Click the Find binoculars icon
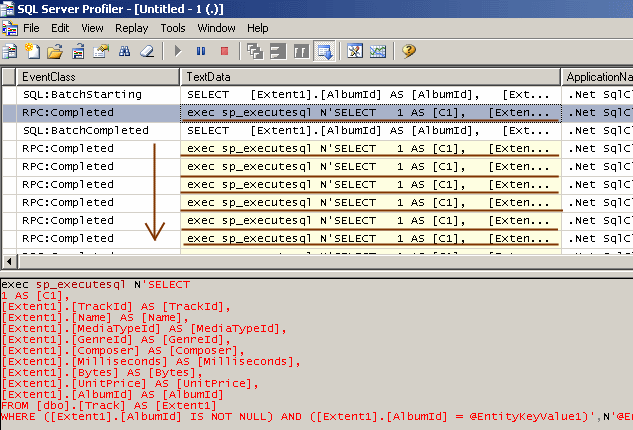Screen dimensions: 633x430 (x=124, y=51)
